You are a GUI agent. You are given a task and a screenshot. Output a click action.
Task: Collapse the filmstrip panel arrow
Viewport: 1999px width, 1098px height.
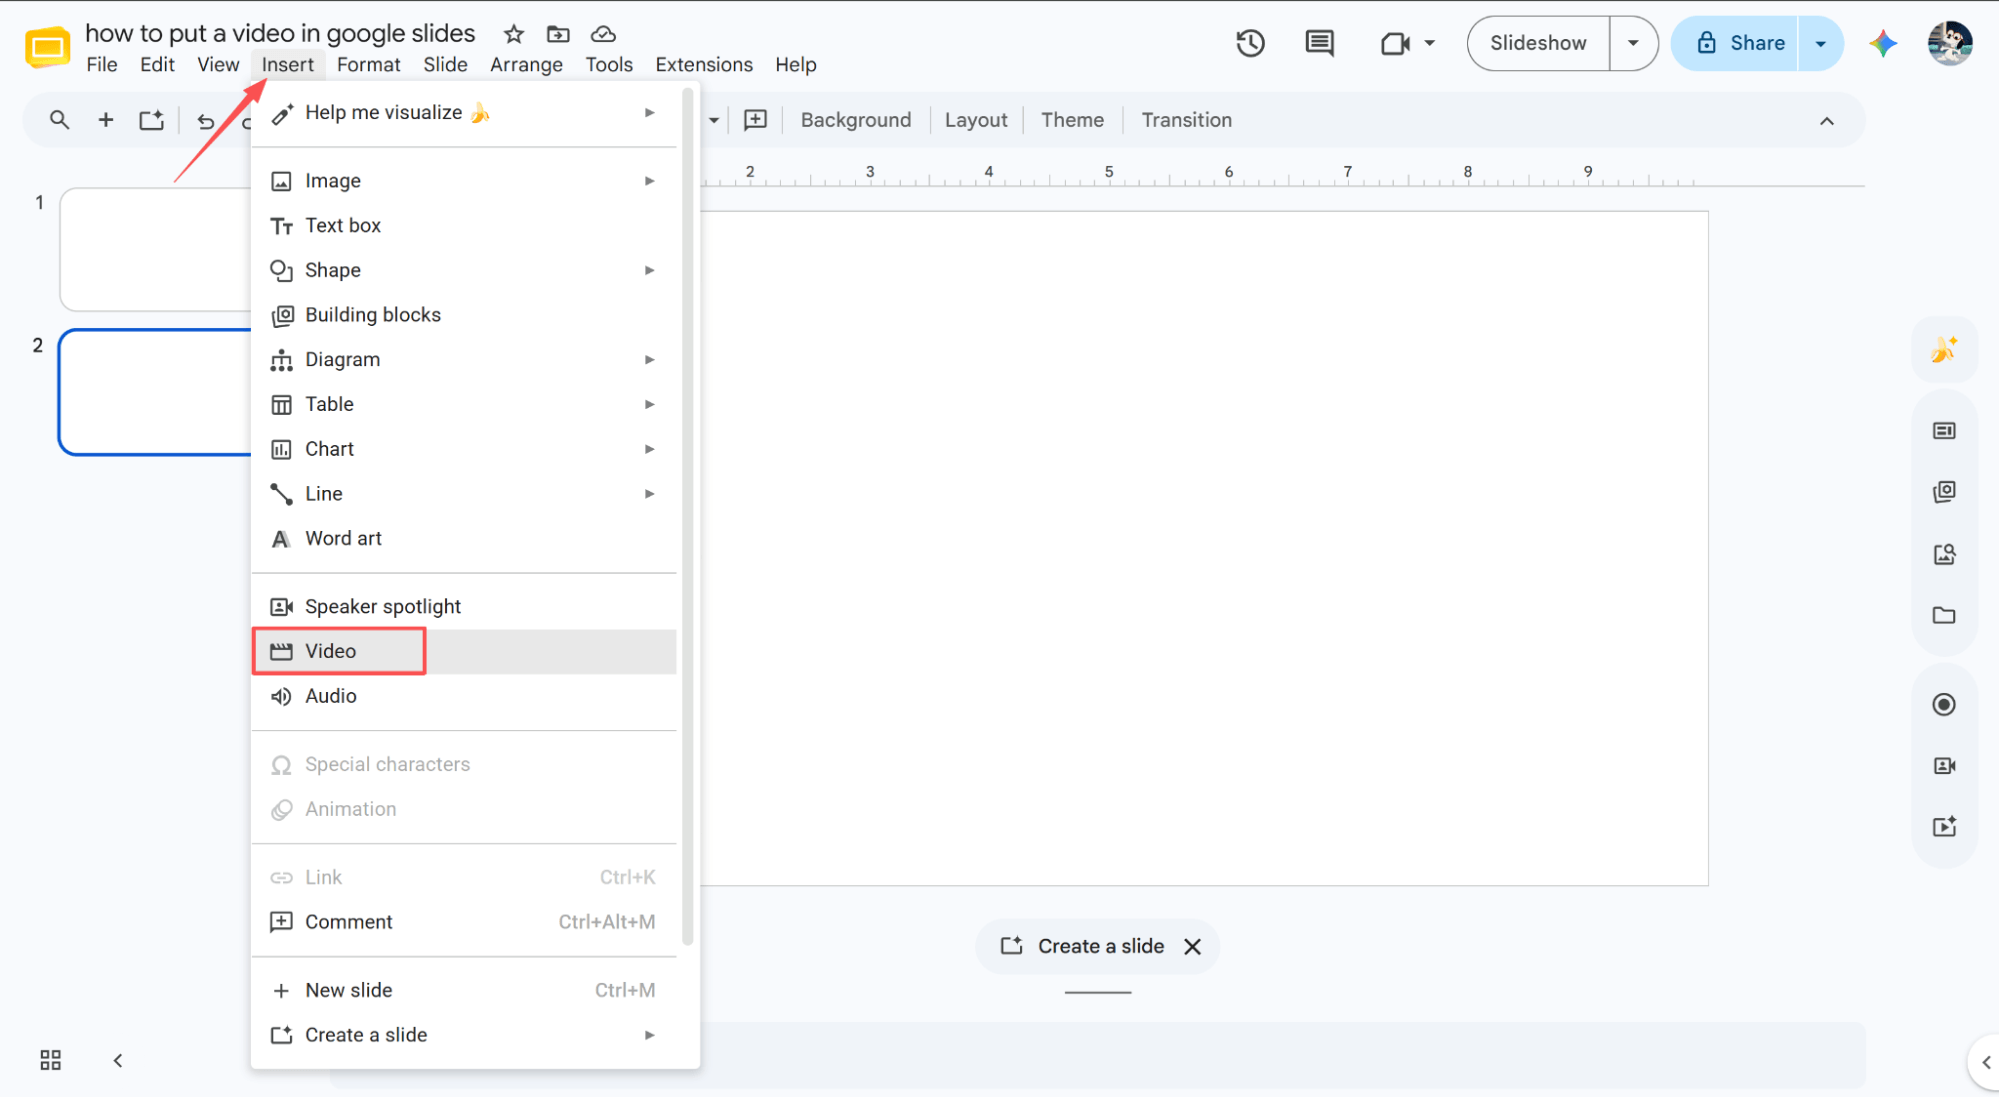coord(118,1060)
